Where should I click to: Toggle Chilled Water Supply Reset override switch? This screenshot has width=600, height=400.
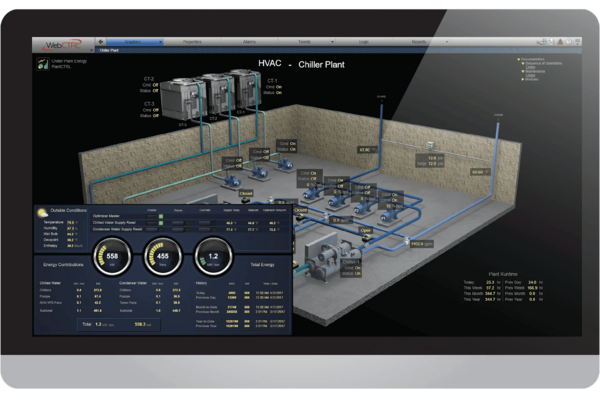pos(207,223)
